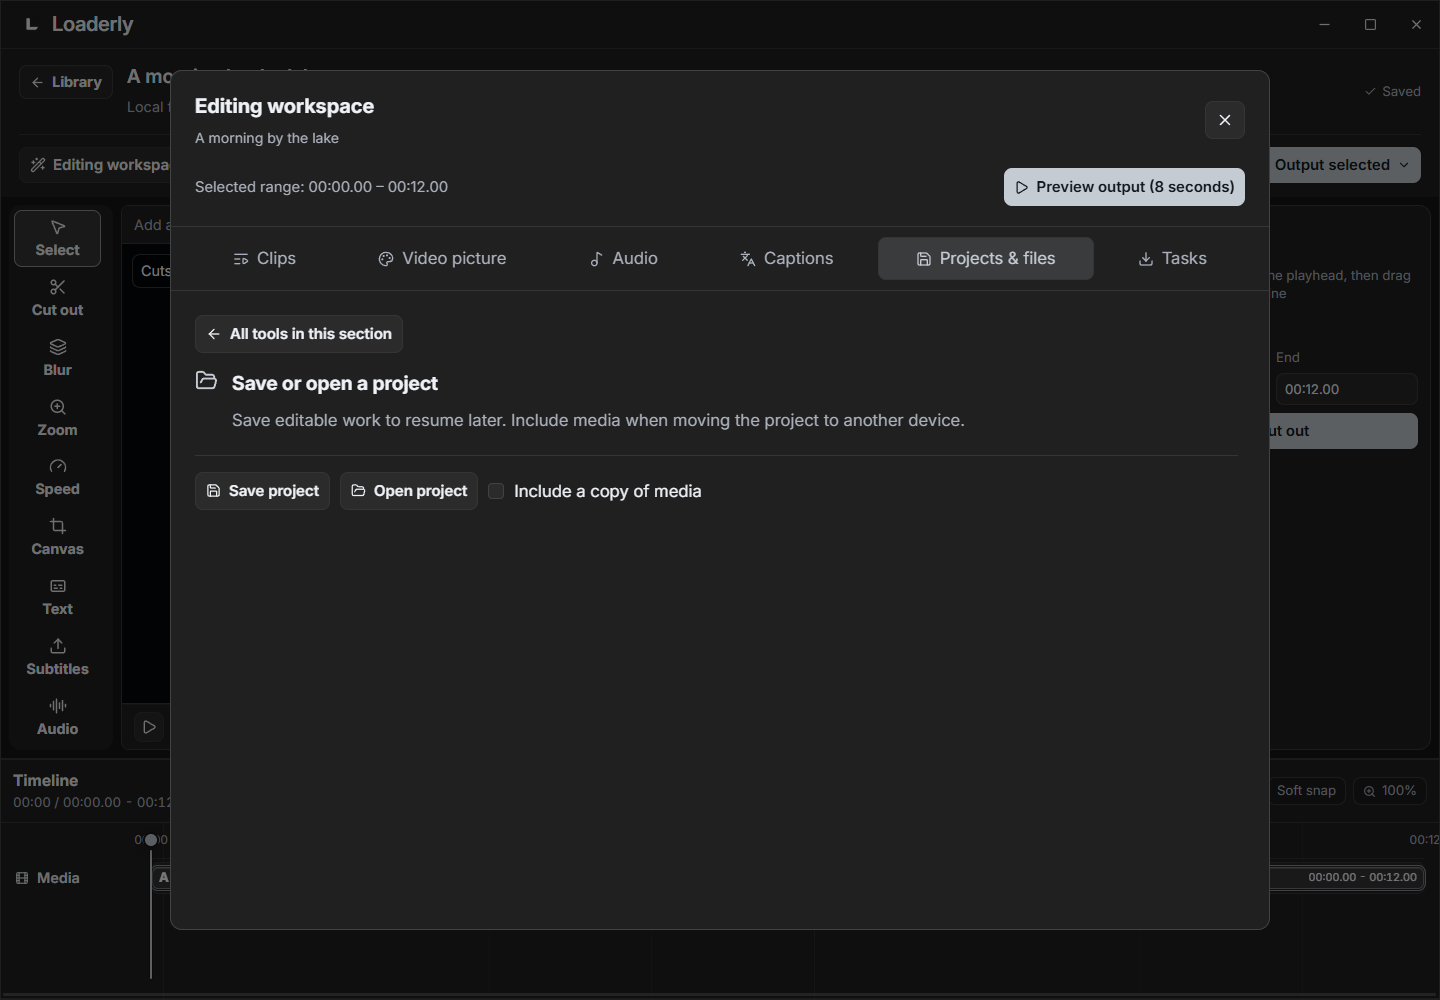The image size is (1440, 1000).
Task: Open the Captions tab
Action: coord(786,258)
